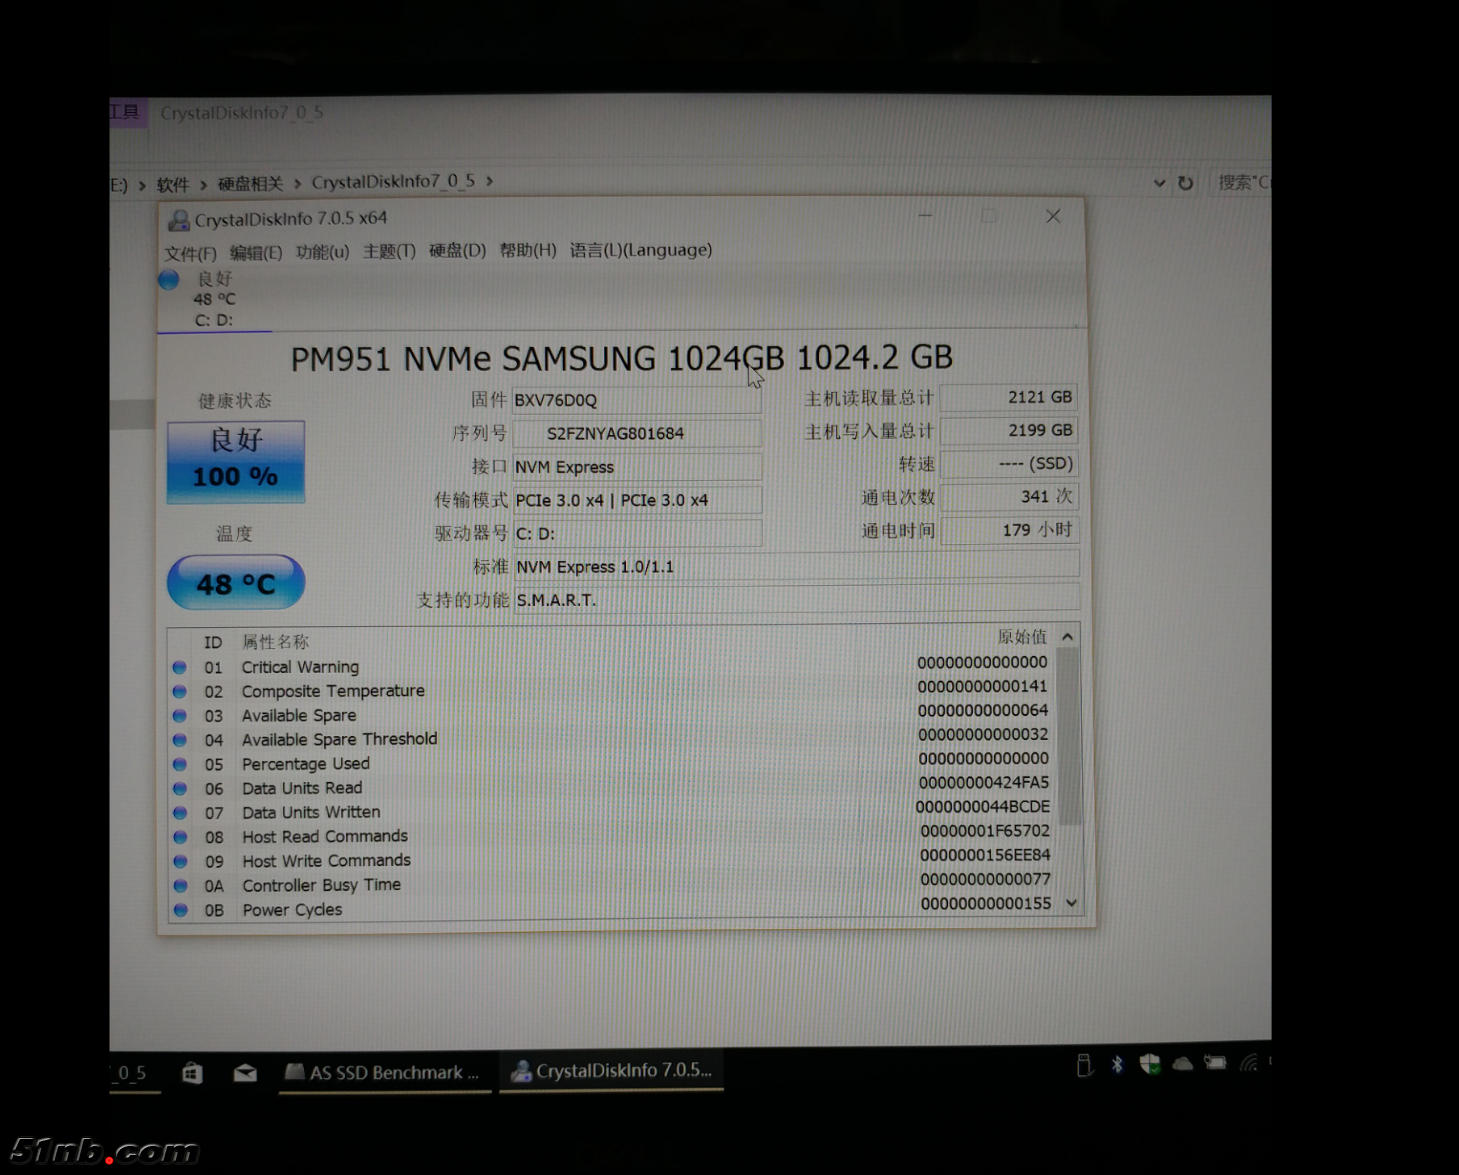
Task: Click the status dot beside Composite Temperature
Action: tap(180, 691)
